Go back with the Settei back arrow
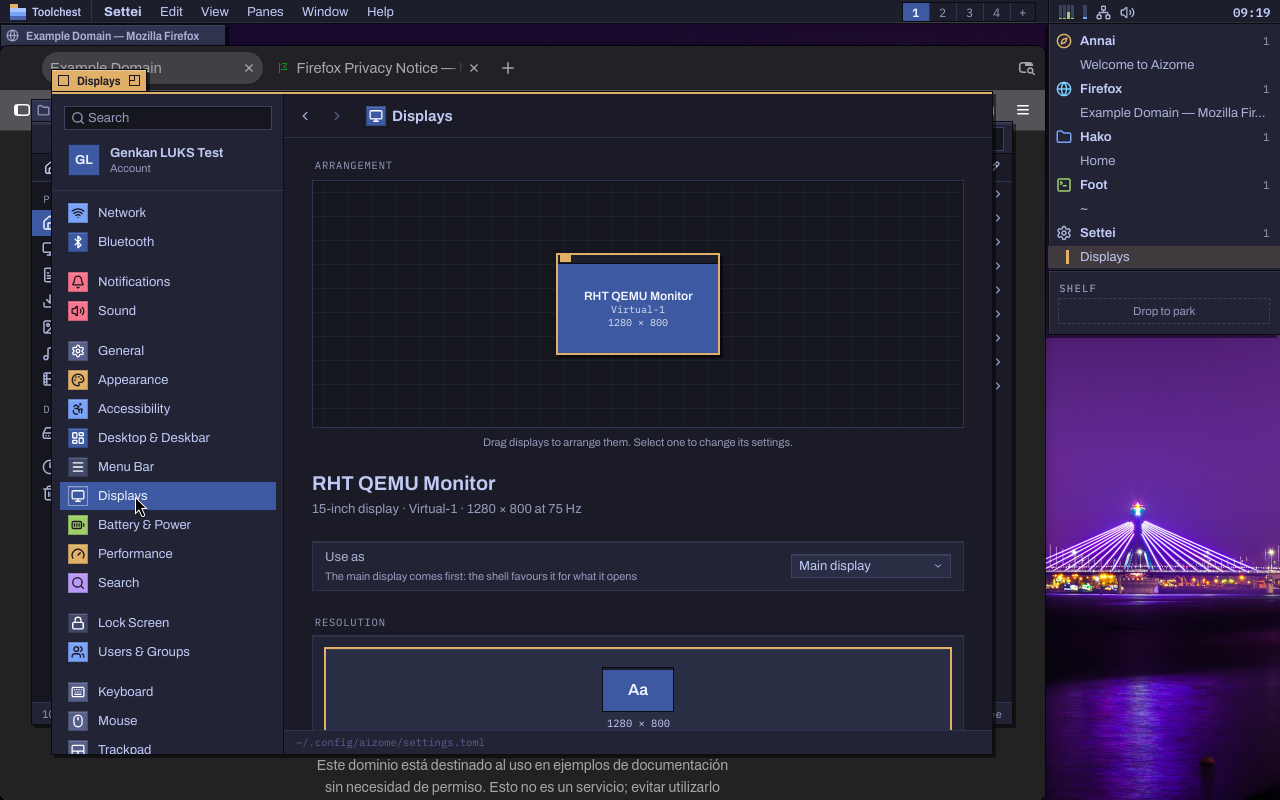 pos(305,116)
